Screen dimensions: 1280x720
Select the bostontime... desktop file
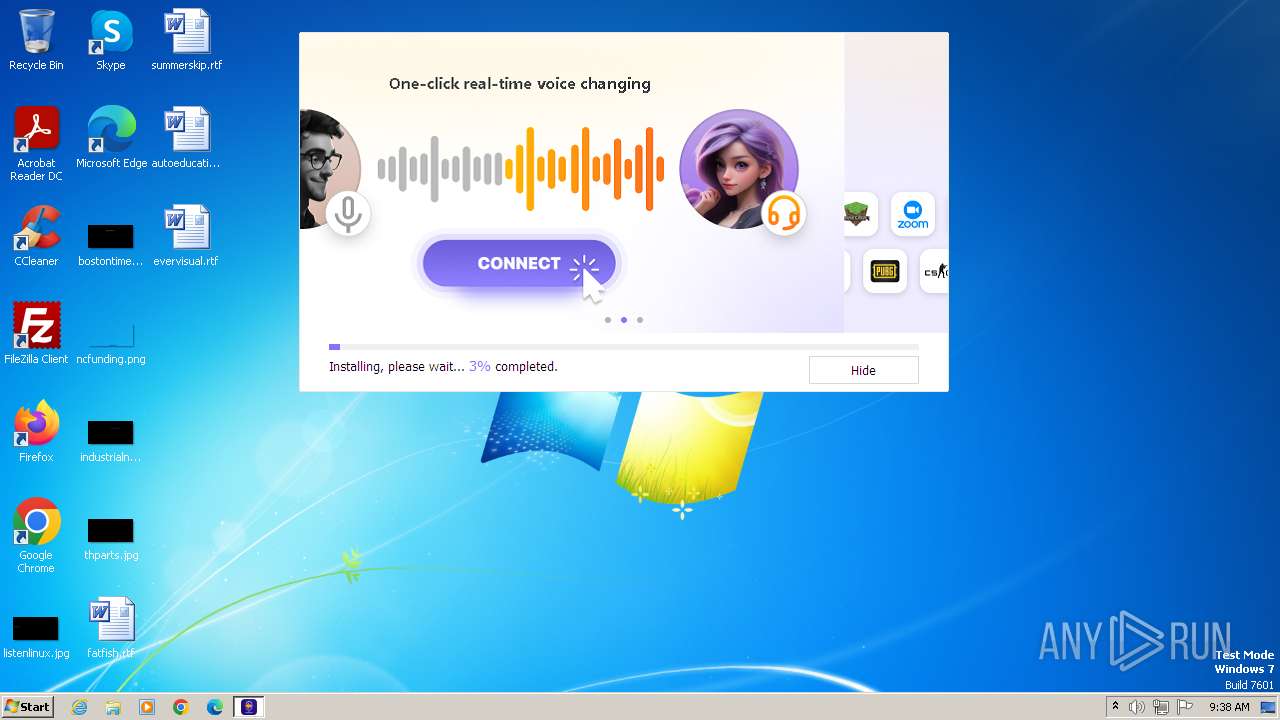(x=110, y=244)
